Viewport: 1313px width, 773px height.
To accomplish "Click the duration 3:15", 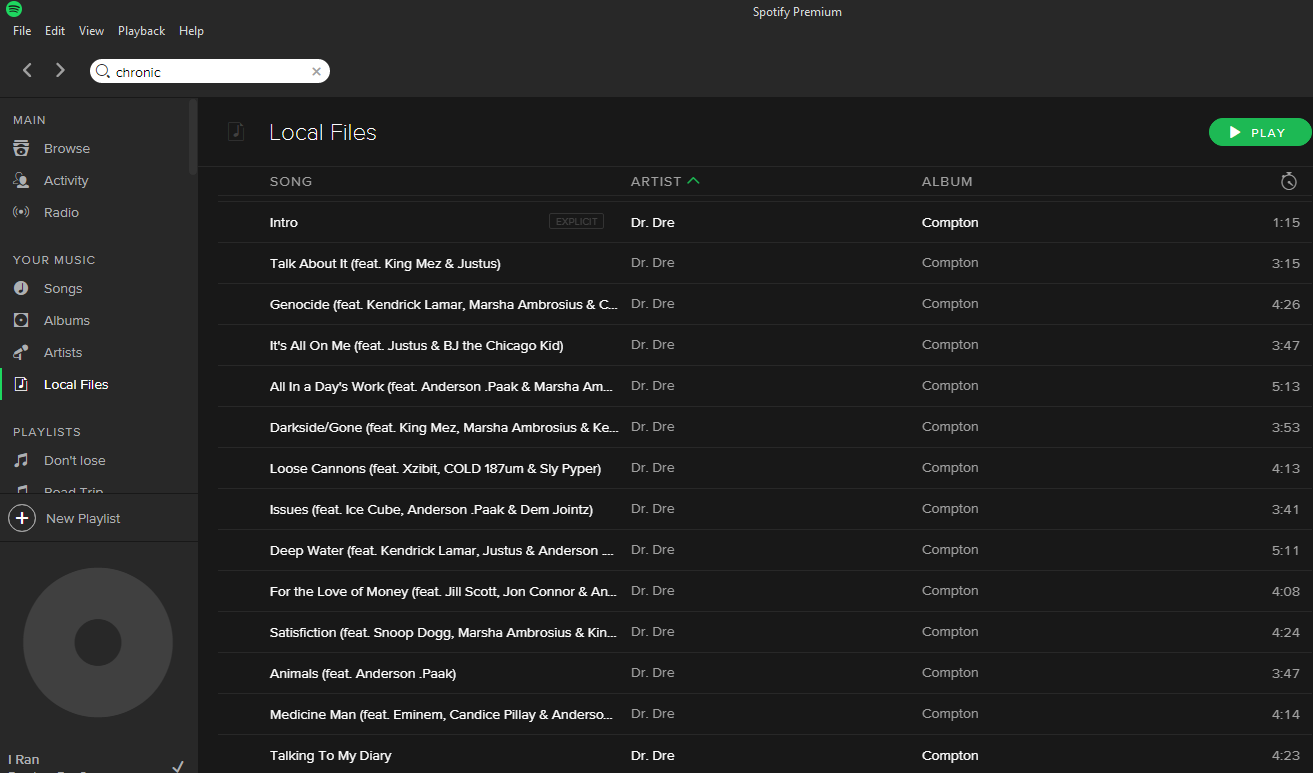I will [x=1286, y=264].
